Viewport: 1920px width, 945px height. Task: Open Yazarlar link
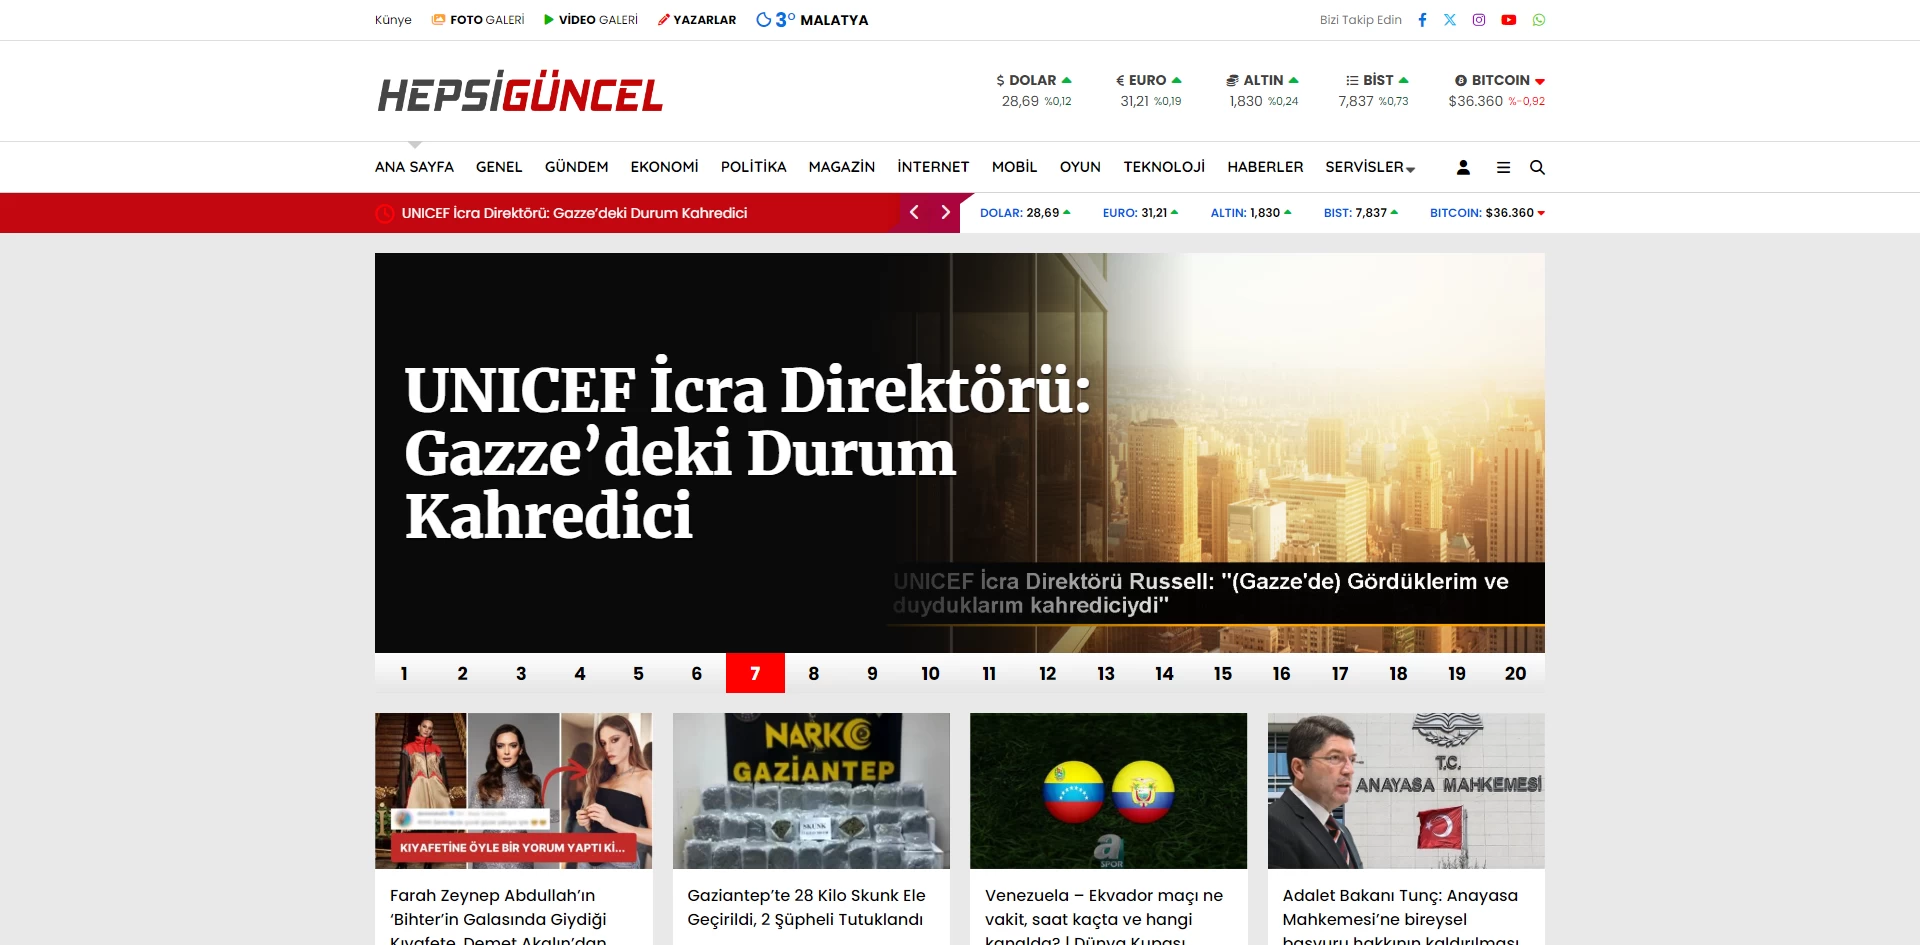(697, 20)
